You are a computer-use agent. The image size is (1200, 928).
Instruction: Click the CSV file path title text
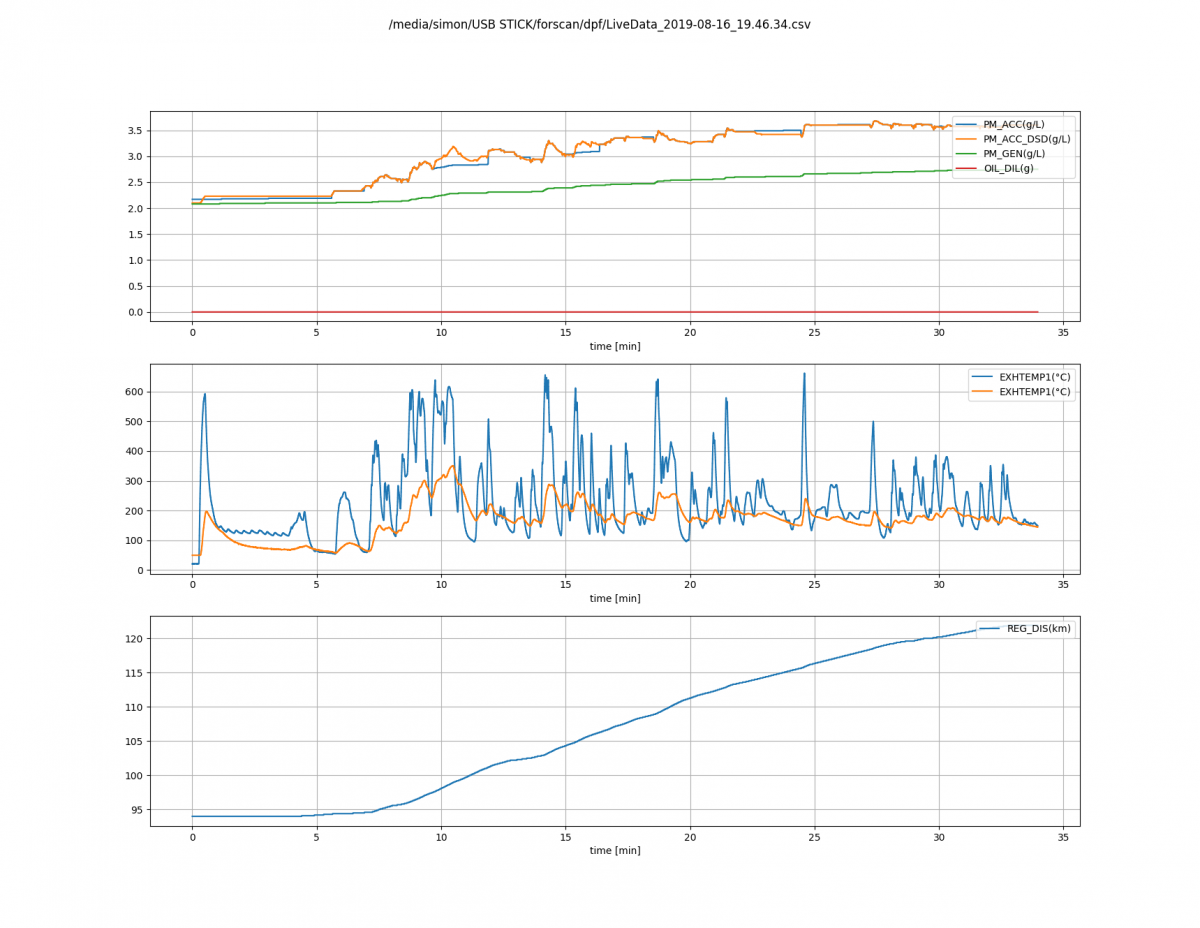(x=600, y=24)
